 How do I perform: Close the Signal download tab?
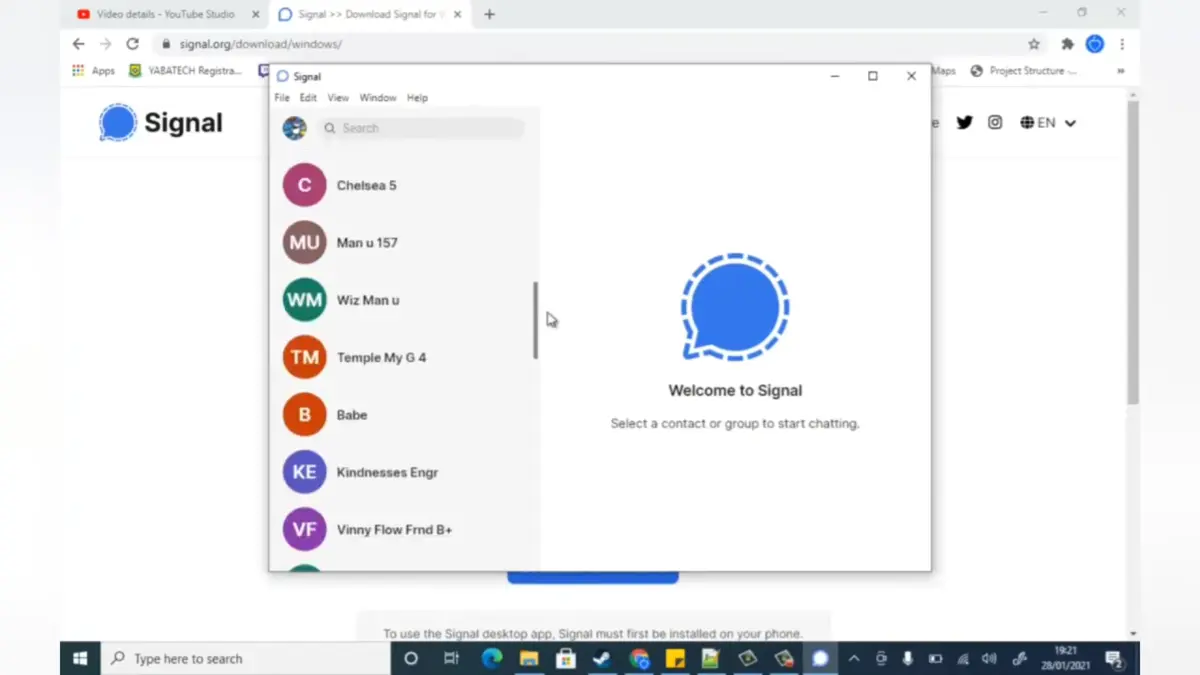coord(457,15)
